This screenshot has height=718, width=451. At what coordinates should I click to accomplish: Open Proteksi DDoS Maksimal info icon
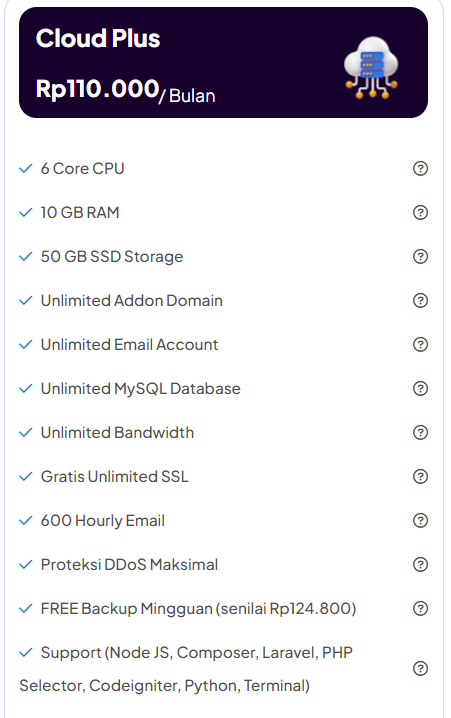[x=420, y=564]
